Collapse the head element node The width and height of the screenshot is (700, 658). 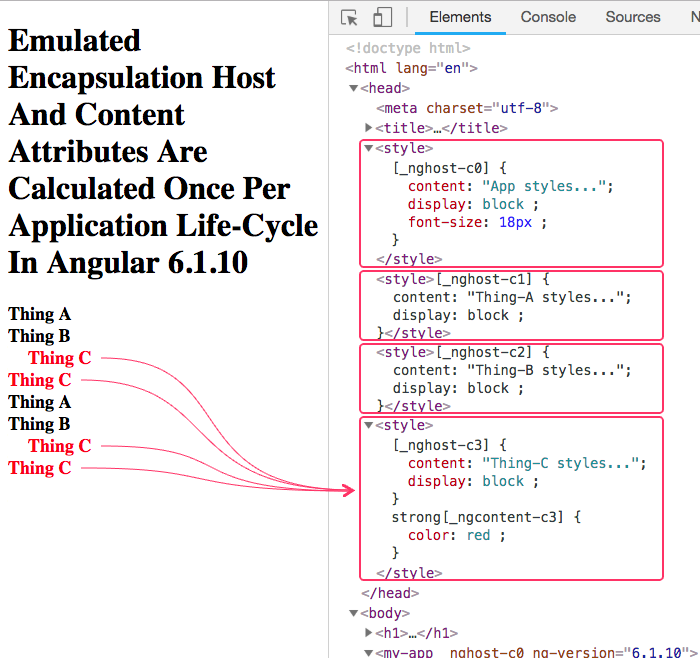point(353,88)
